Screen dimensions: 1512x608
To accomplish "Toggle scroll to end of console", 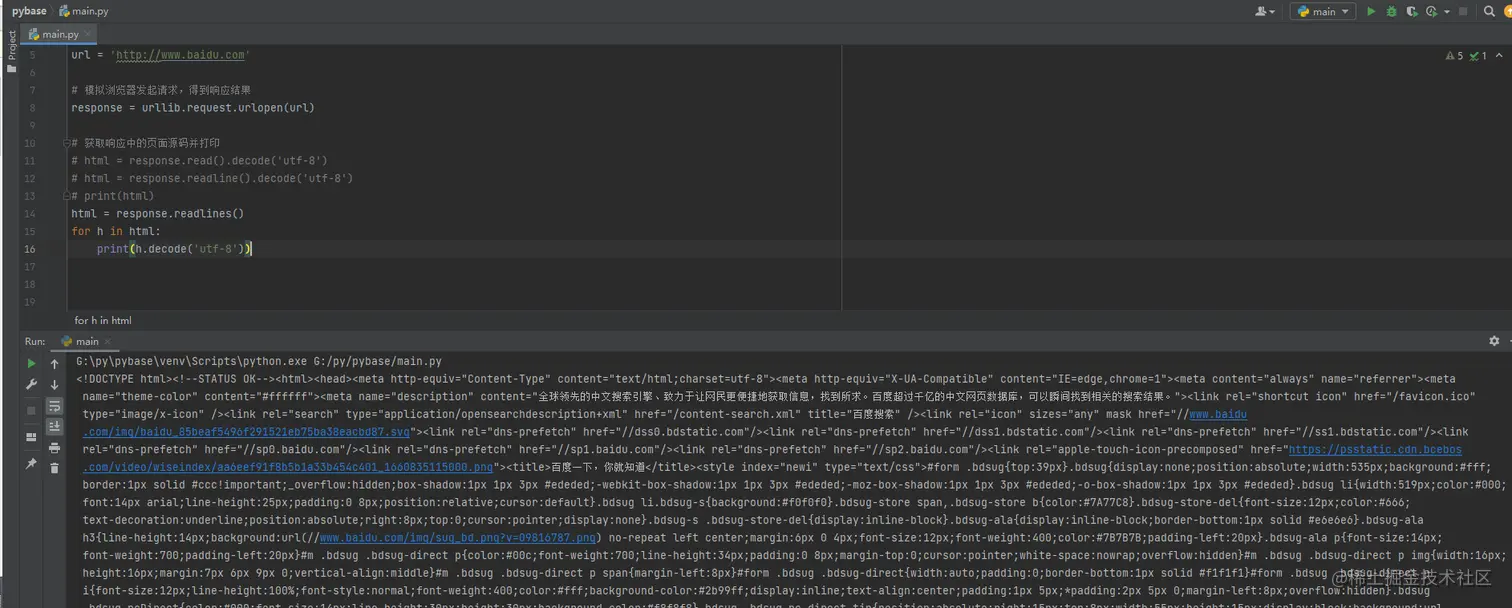I will tap(55, 427).
